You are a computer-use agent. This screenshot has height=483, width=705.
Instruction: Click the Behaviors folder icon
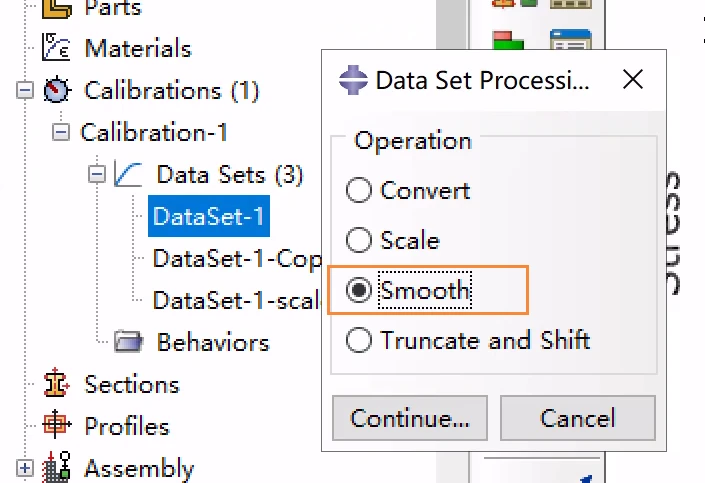pyautogui.click(x=129, y=341)
